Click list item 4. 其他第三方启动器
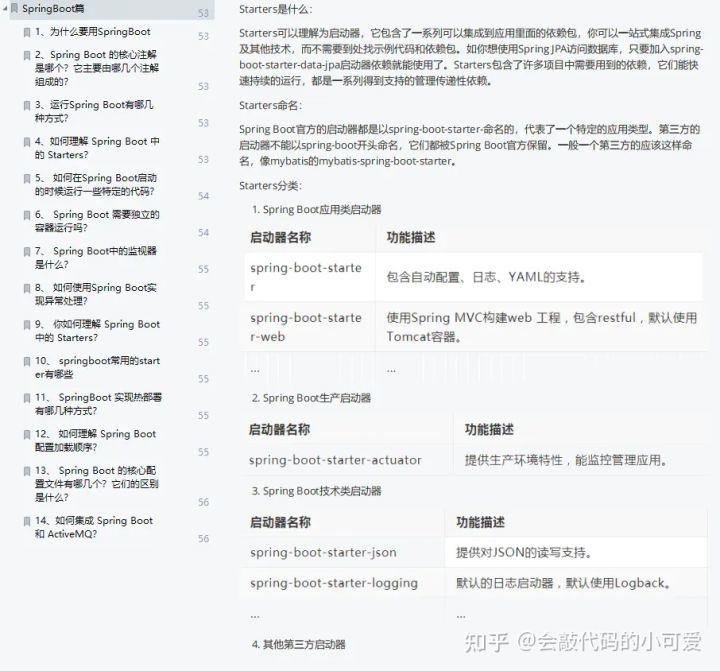720x671 pixels. tap(298, 644)
